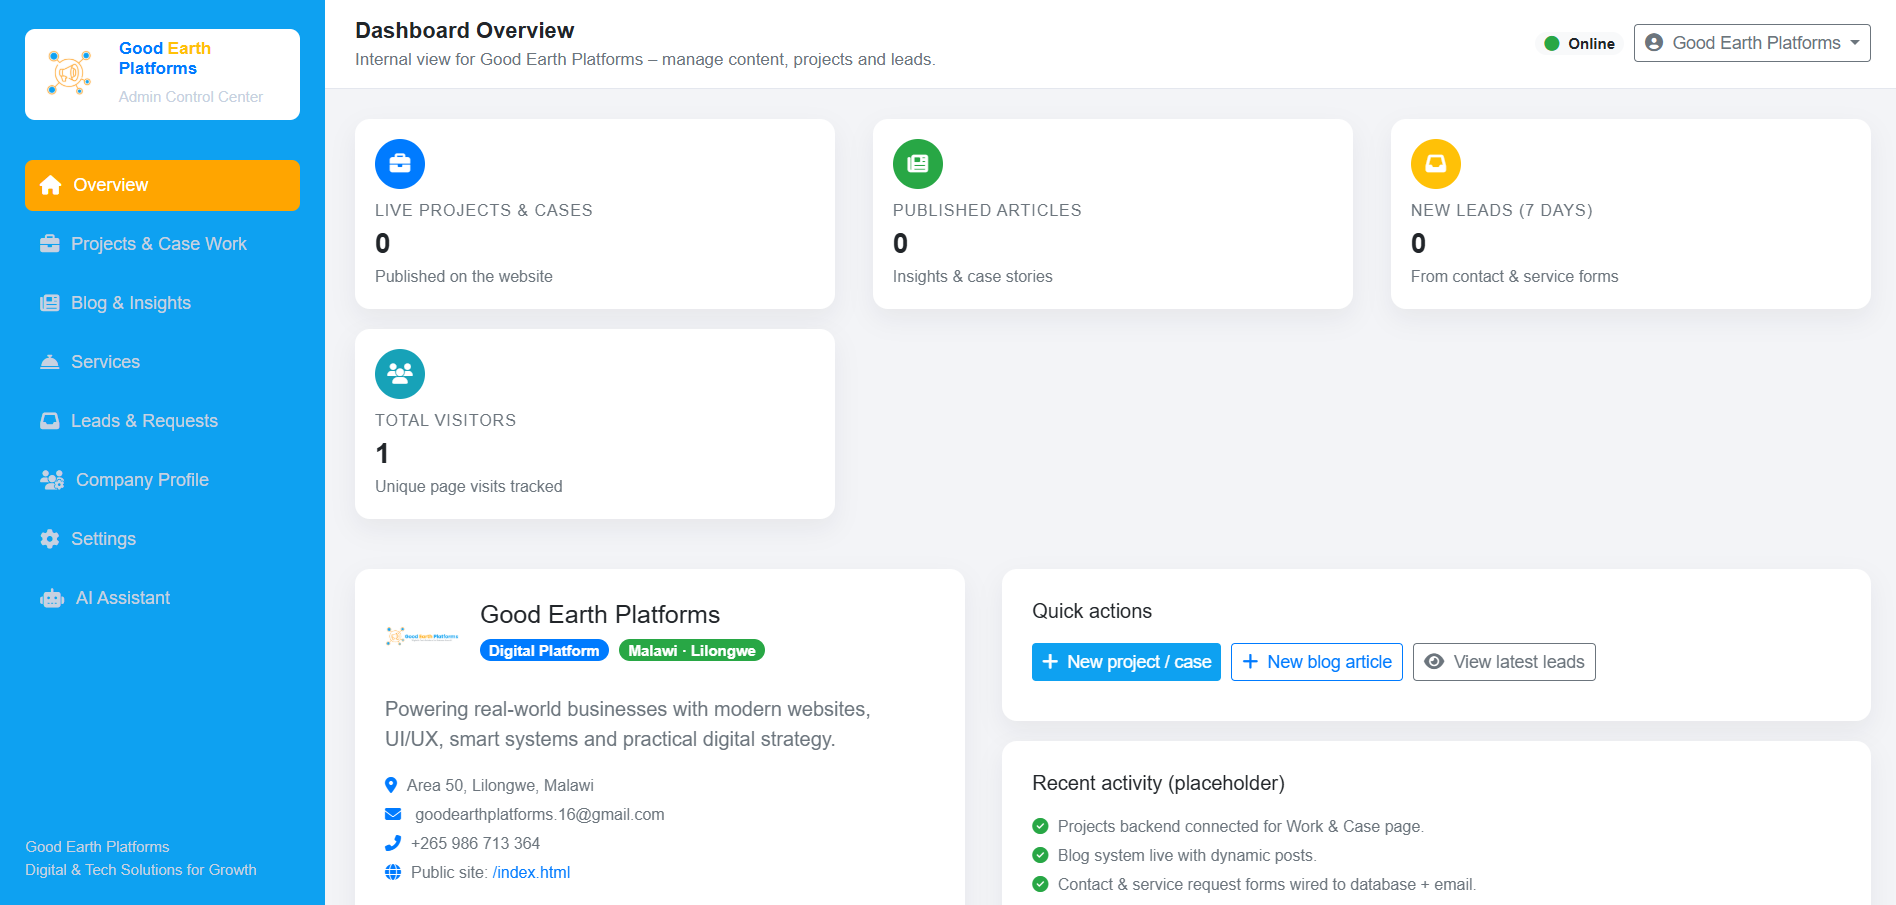Click the company logo thumbnail in profile card
This screenshot has height=905, width=1896.
422,636
